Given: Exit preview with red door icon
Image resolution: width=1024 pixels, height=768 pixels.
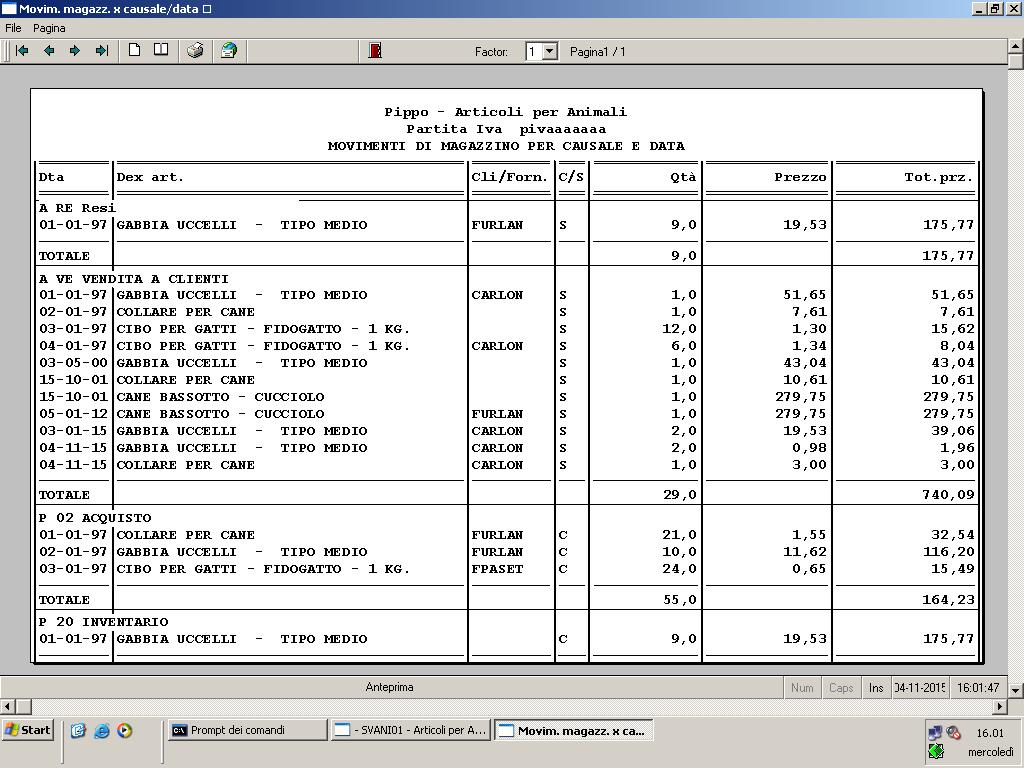Looking at the screenshot, I should 375,50.
